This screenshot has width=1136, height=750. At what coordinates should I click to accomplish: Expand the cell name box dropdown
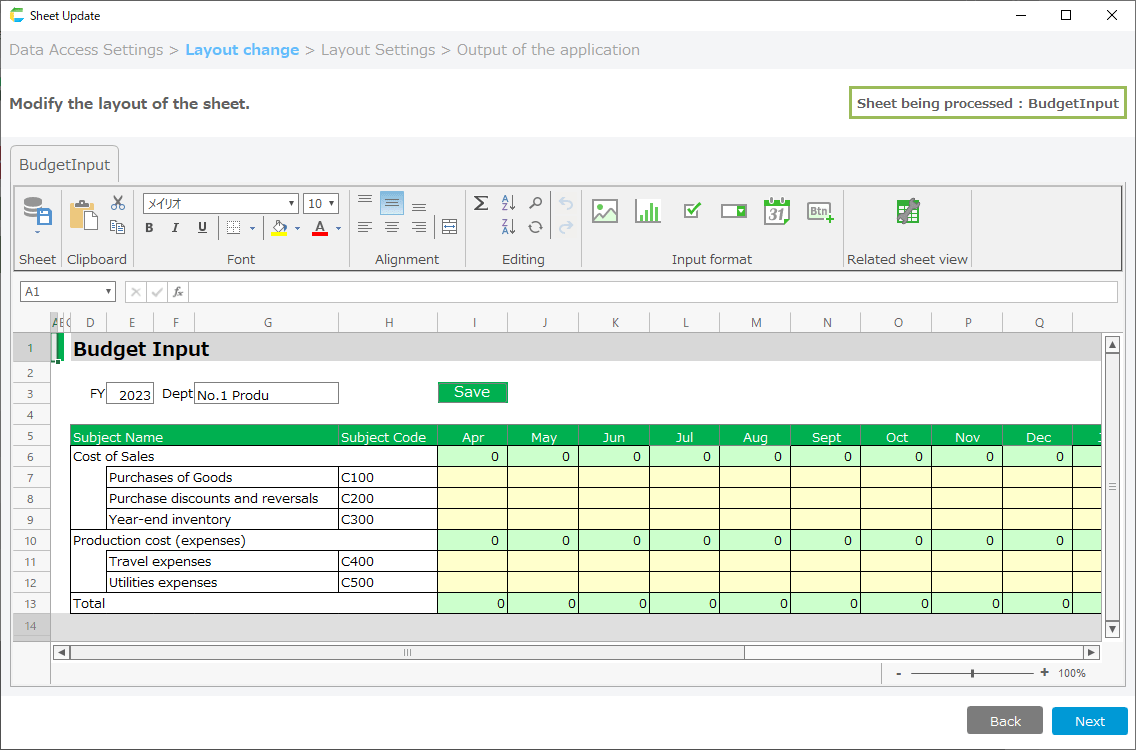pyautogui.click(x=108, y=292)
